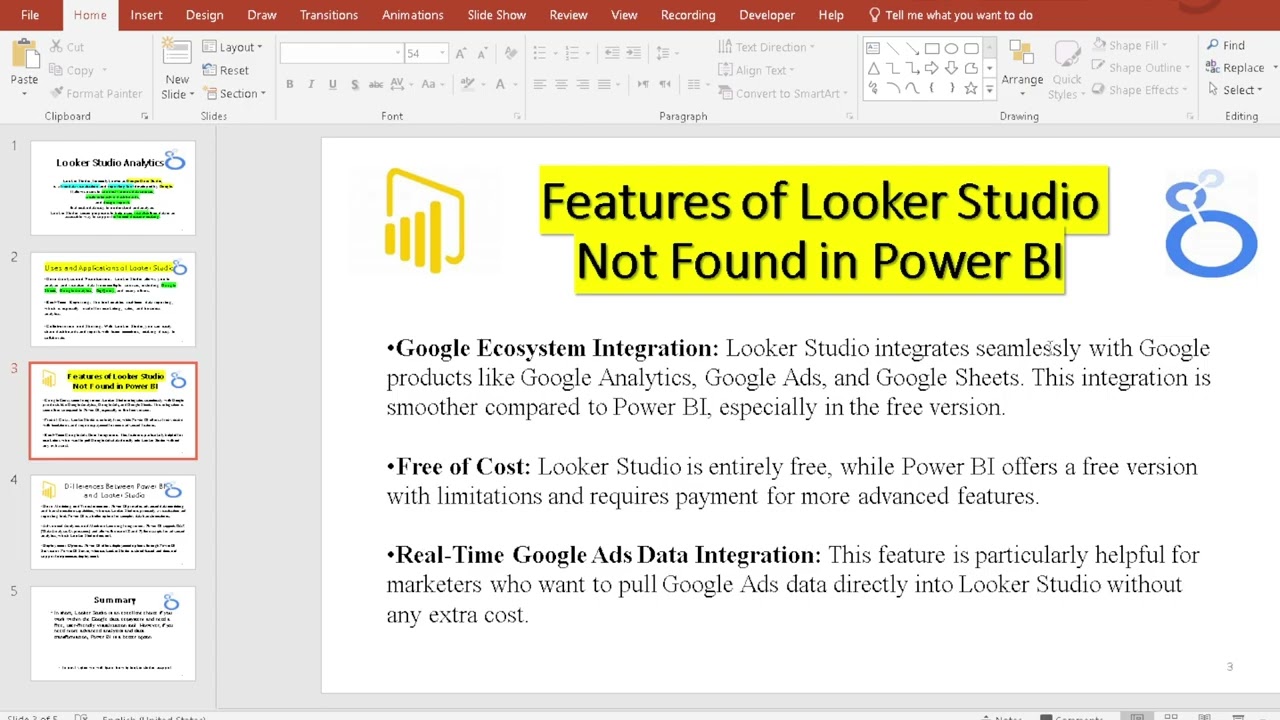Select the Isosceles Triangle shape
This screenshot has height=720, width=1280.
click(873, 68)
